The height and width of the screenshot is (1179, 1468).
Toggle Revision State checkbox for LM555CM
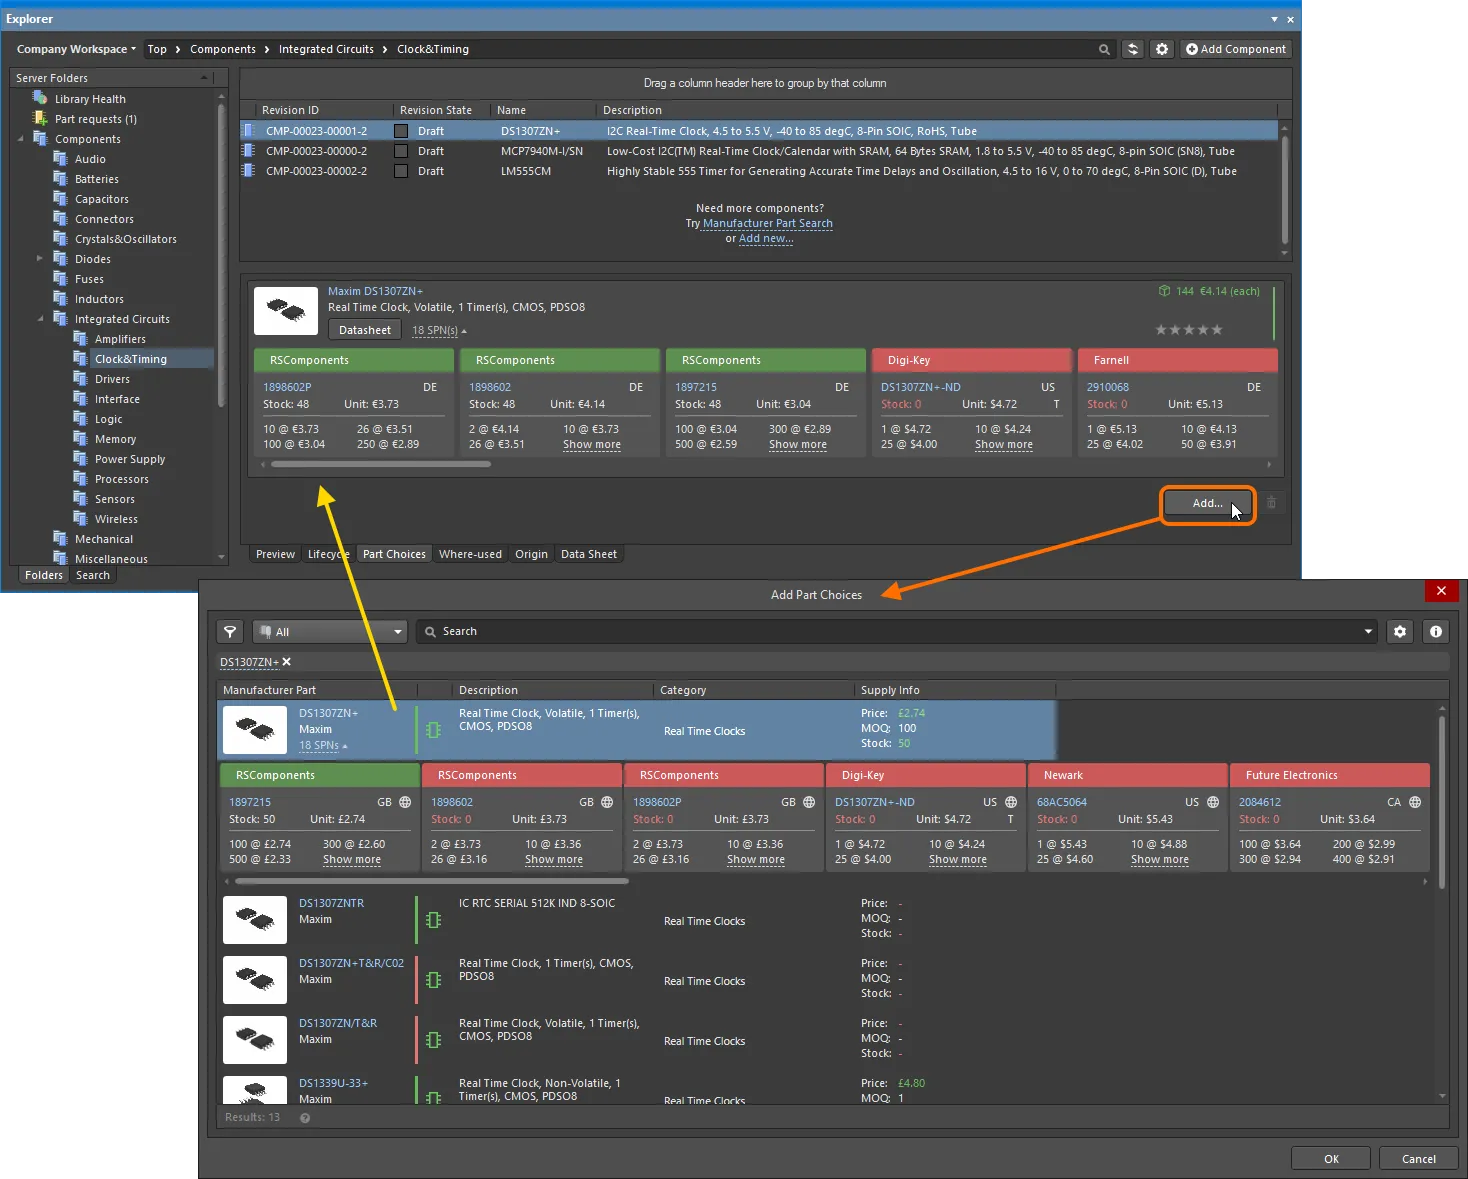coord(401,171)
